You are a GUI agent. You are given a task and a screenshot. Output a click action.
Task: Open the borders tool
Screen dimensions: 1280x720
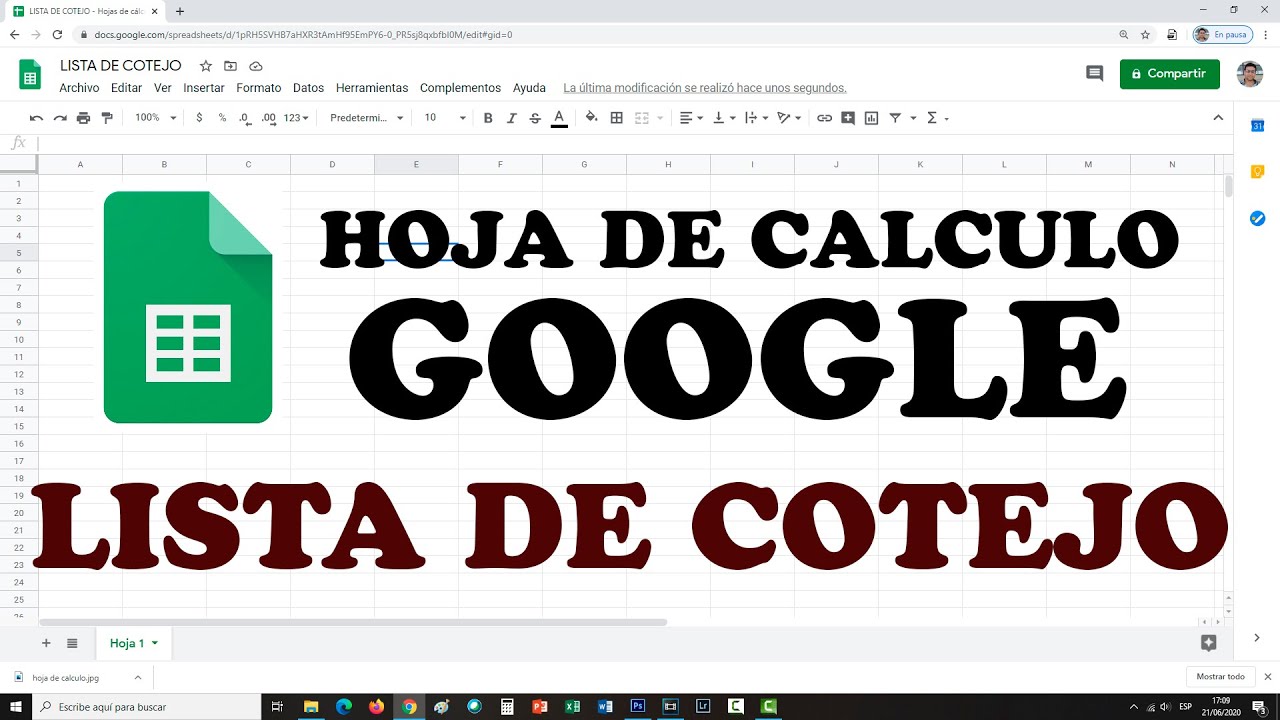coord(617,118)
